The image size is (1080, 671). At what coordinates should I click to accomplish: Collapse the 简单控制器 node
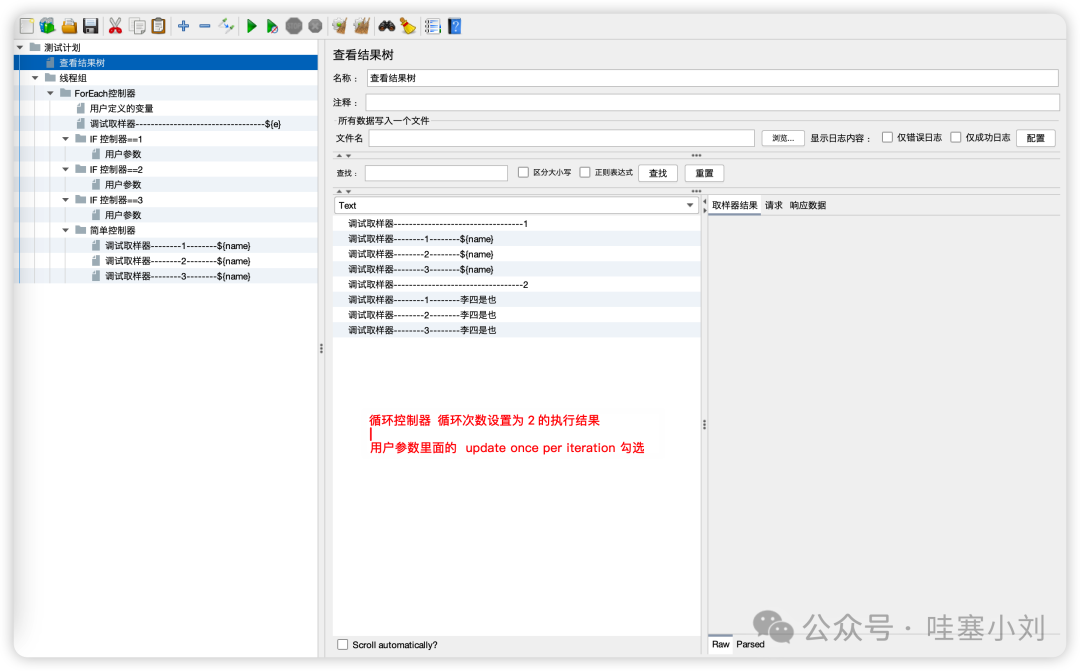[65, 230]
